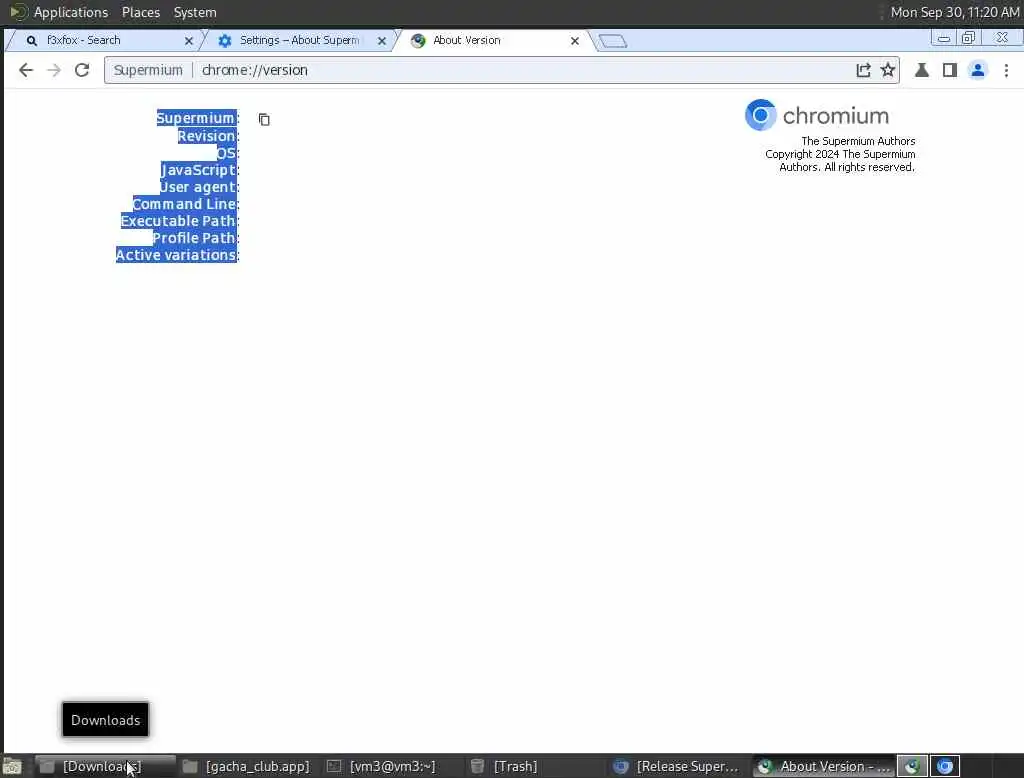Open the three-dot browser menu

coord(1006,70)
